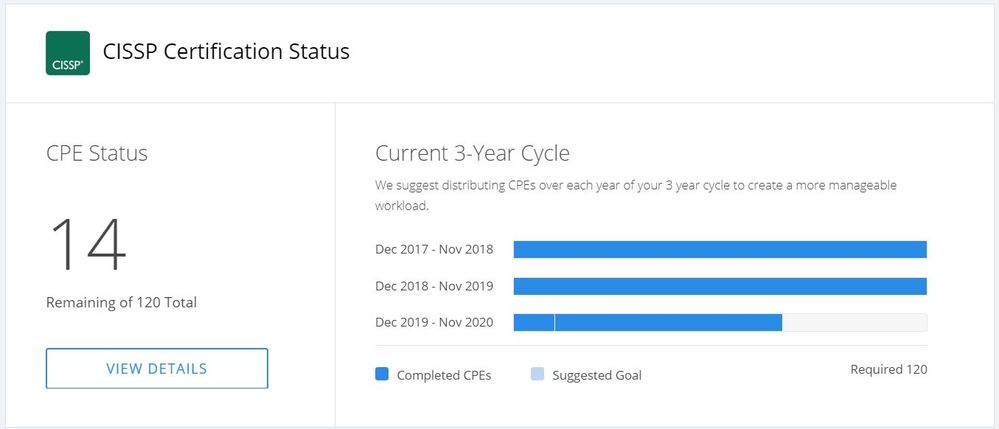Click the Completed CPEs legend label
Screen dimensions: 999x429
pyautogui.click(x=444, y=375)
